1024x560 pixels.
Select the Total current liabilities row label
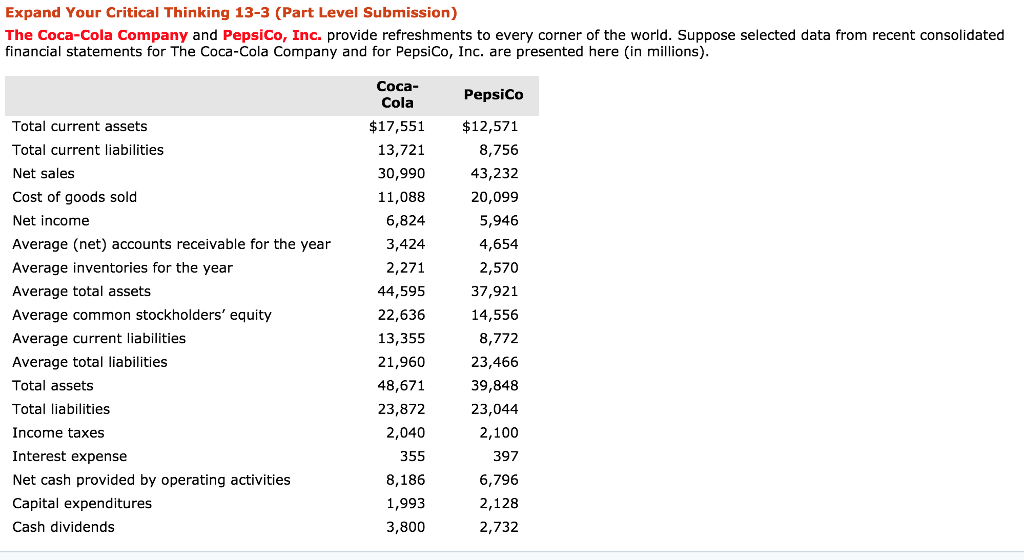[x=88, y=150]
